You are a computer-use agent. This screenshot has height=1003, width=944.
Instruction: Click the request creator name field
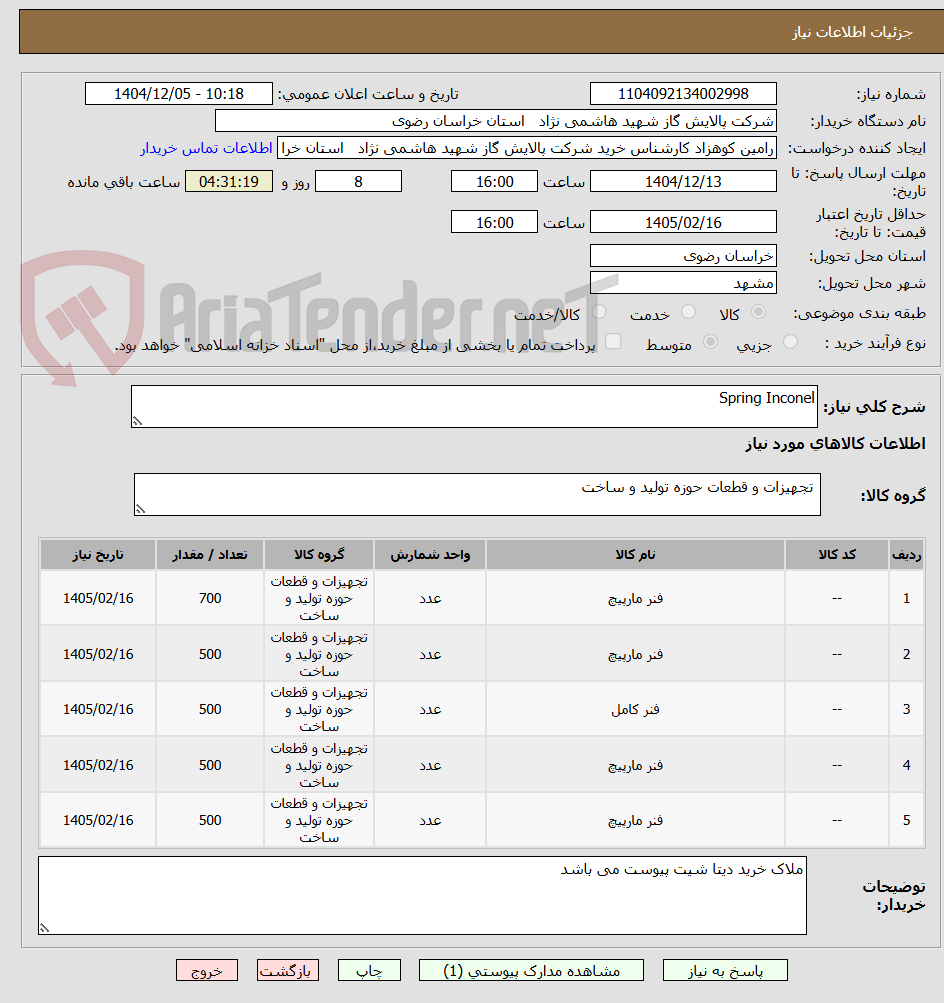coord(527,148)
